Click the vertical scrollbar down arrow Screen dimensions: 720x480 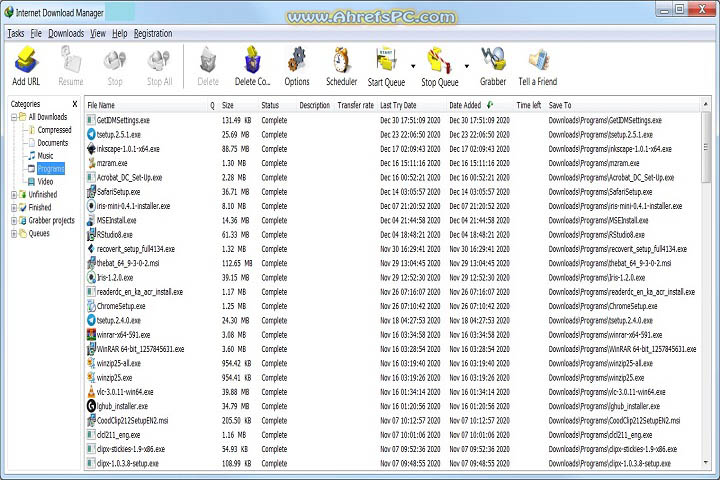(x=706, y=463)
